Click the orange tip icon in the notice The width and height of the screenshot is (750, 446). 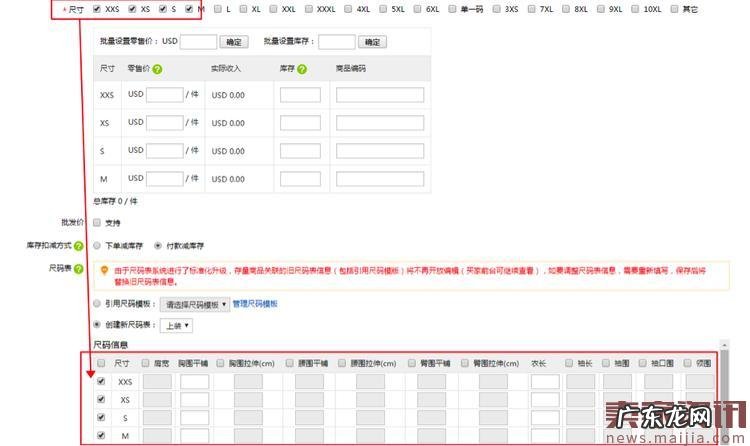click(x=104, y=271)
